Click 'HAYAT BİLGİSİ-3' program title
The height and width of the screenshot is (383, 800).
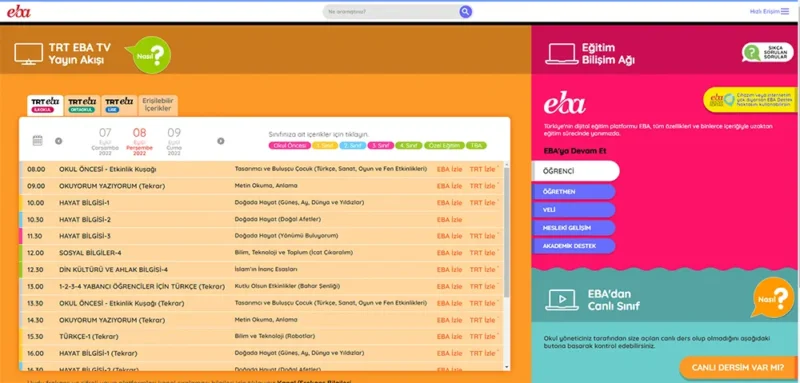85,236
